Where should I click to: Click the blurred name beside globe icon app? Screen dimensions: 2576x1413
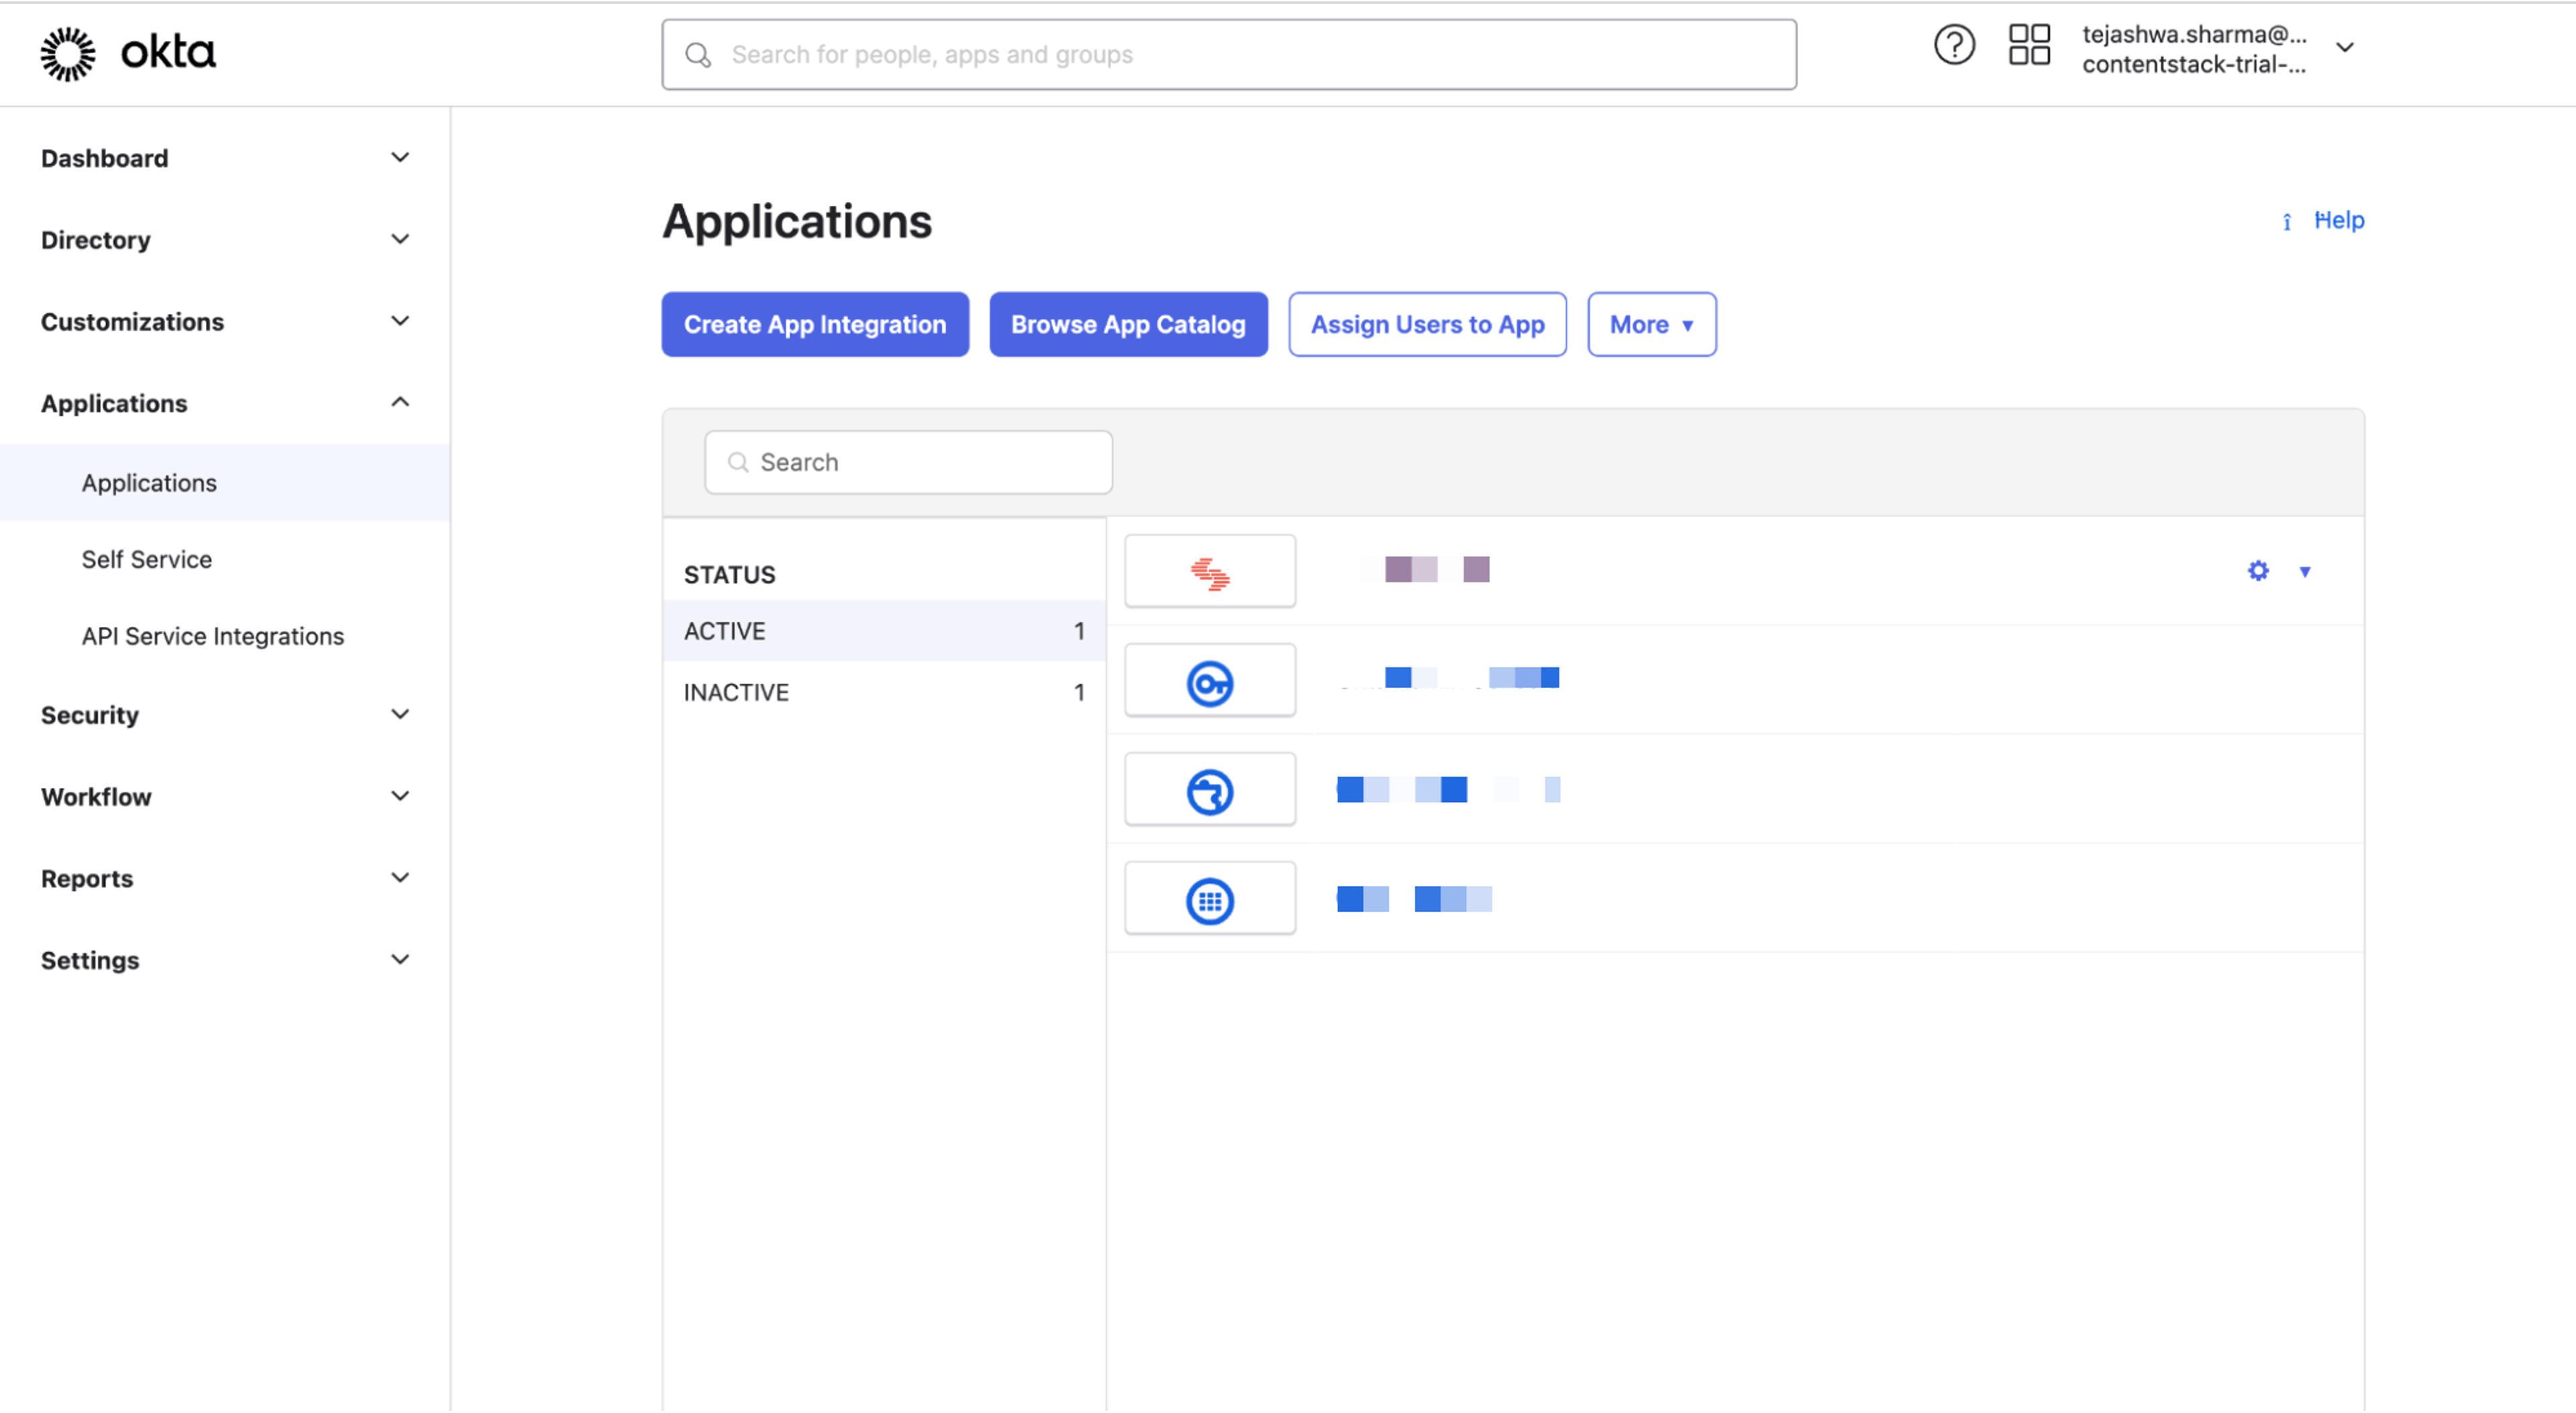point(1448,790)
